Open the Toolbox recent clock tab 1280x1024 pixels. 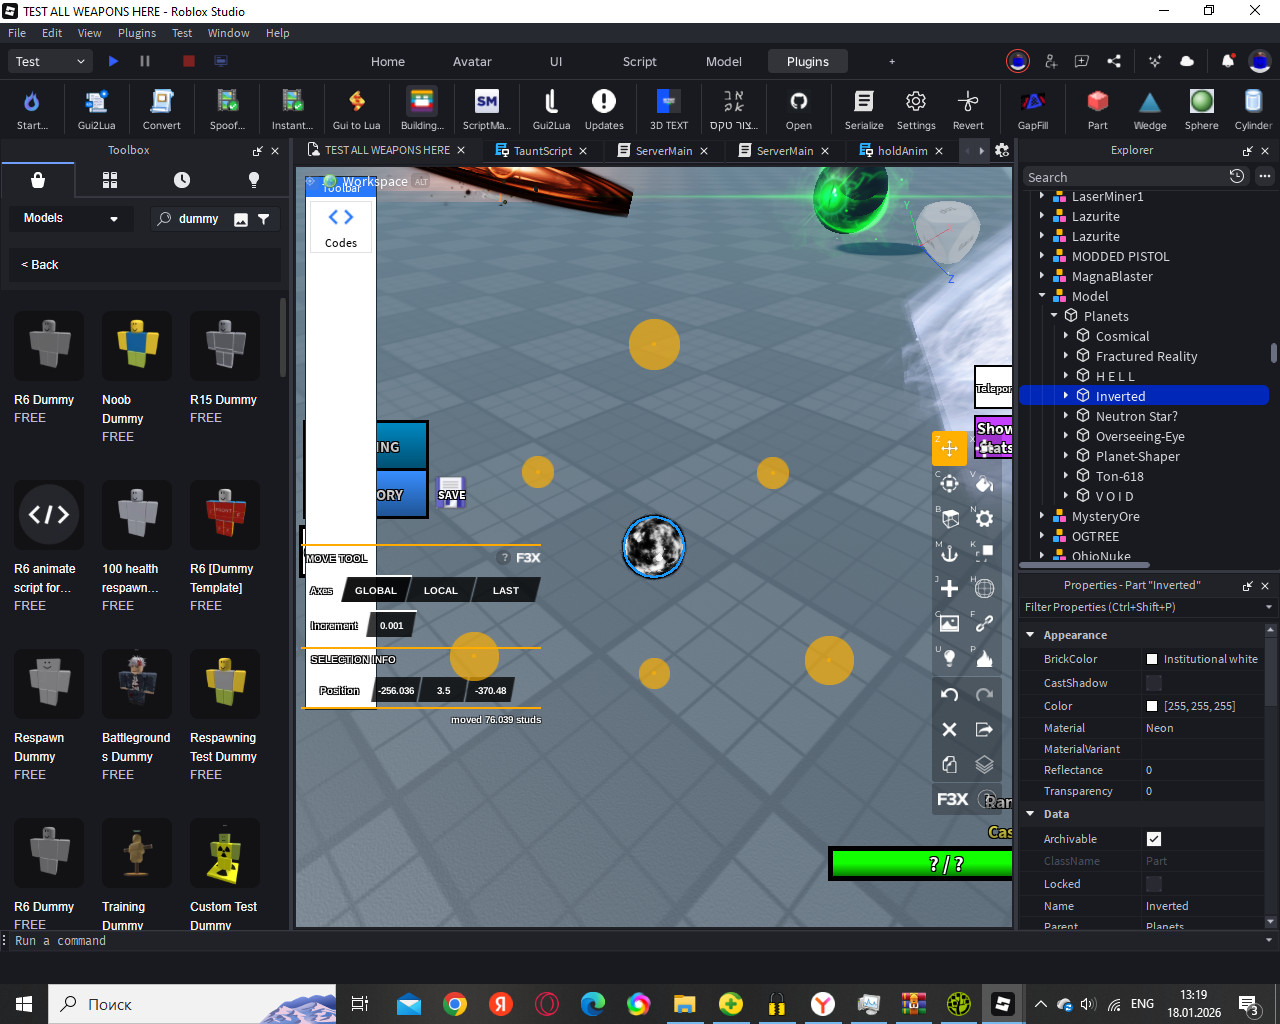(x=182, y=180)
